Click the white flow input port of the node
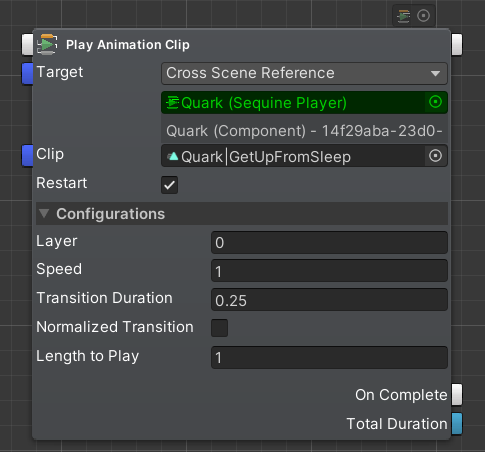Image resolution: width=485 pixels, height=452 pixels. [x=27, y=44]
